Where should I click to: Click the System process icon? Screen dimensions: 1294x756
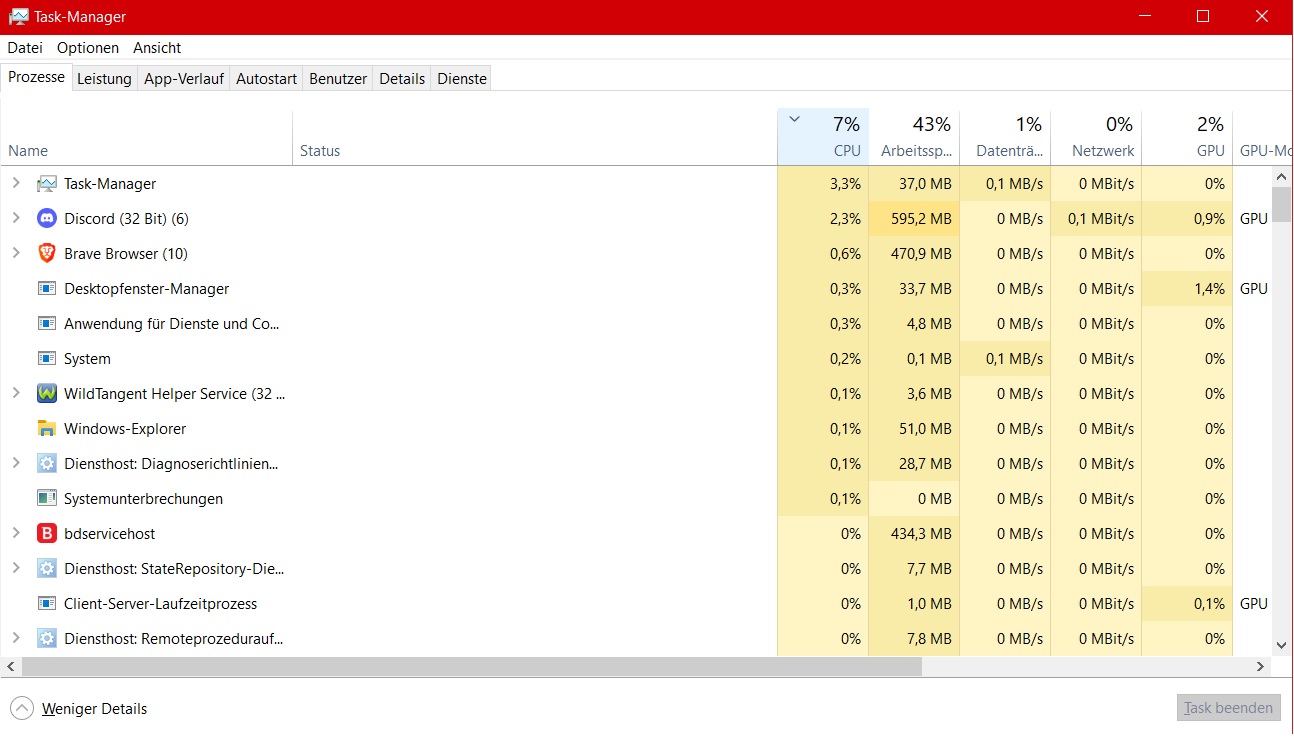[x=47, y=359]
